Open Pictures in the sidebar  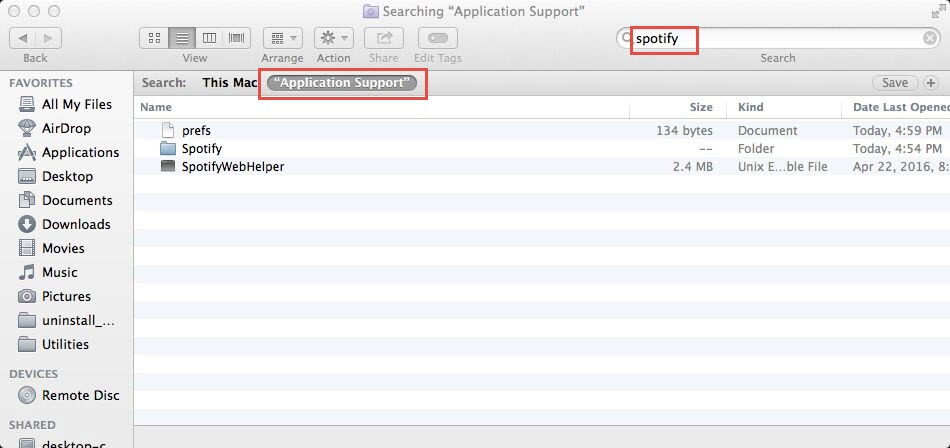(67, 296)
